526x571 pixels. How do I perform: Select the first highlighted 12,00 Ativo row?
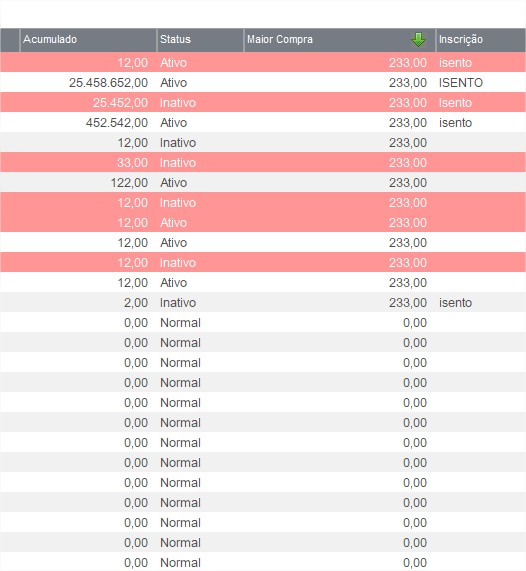click(x=263, y=63)
